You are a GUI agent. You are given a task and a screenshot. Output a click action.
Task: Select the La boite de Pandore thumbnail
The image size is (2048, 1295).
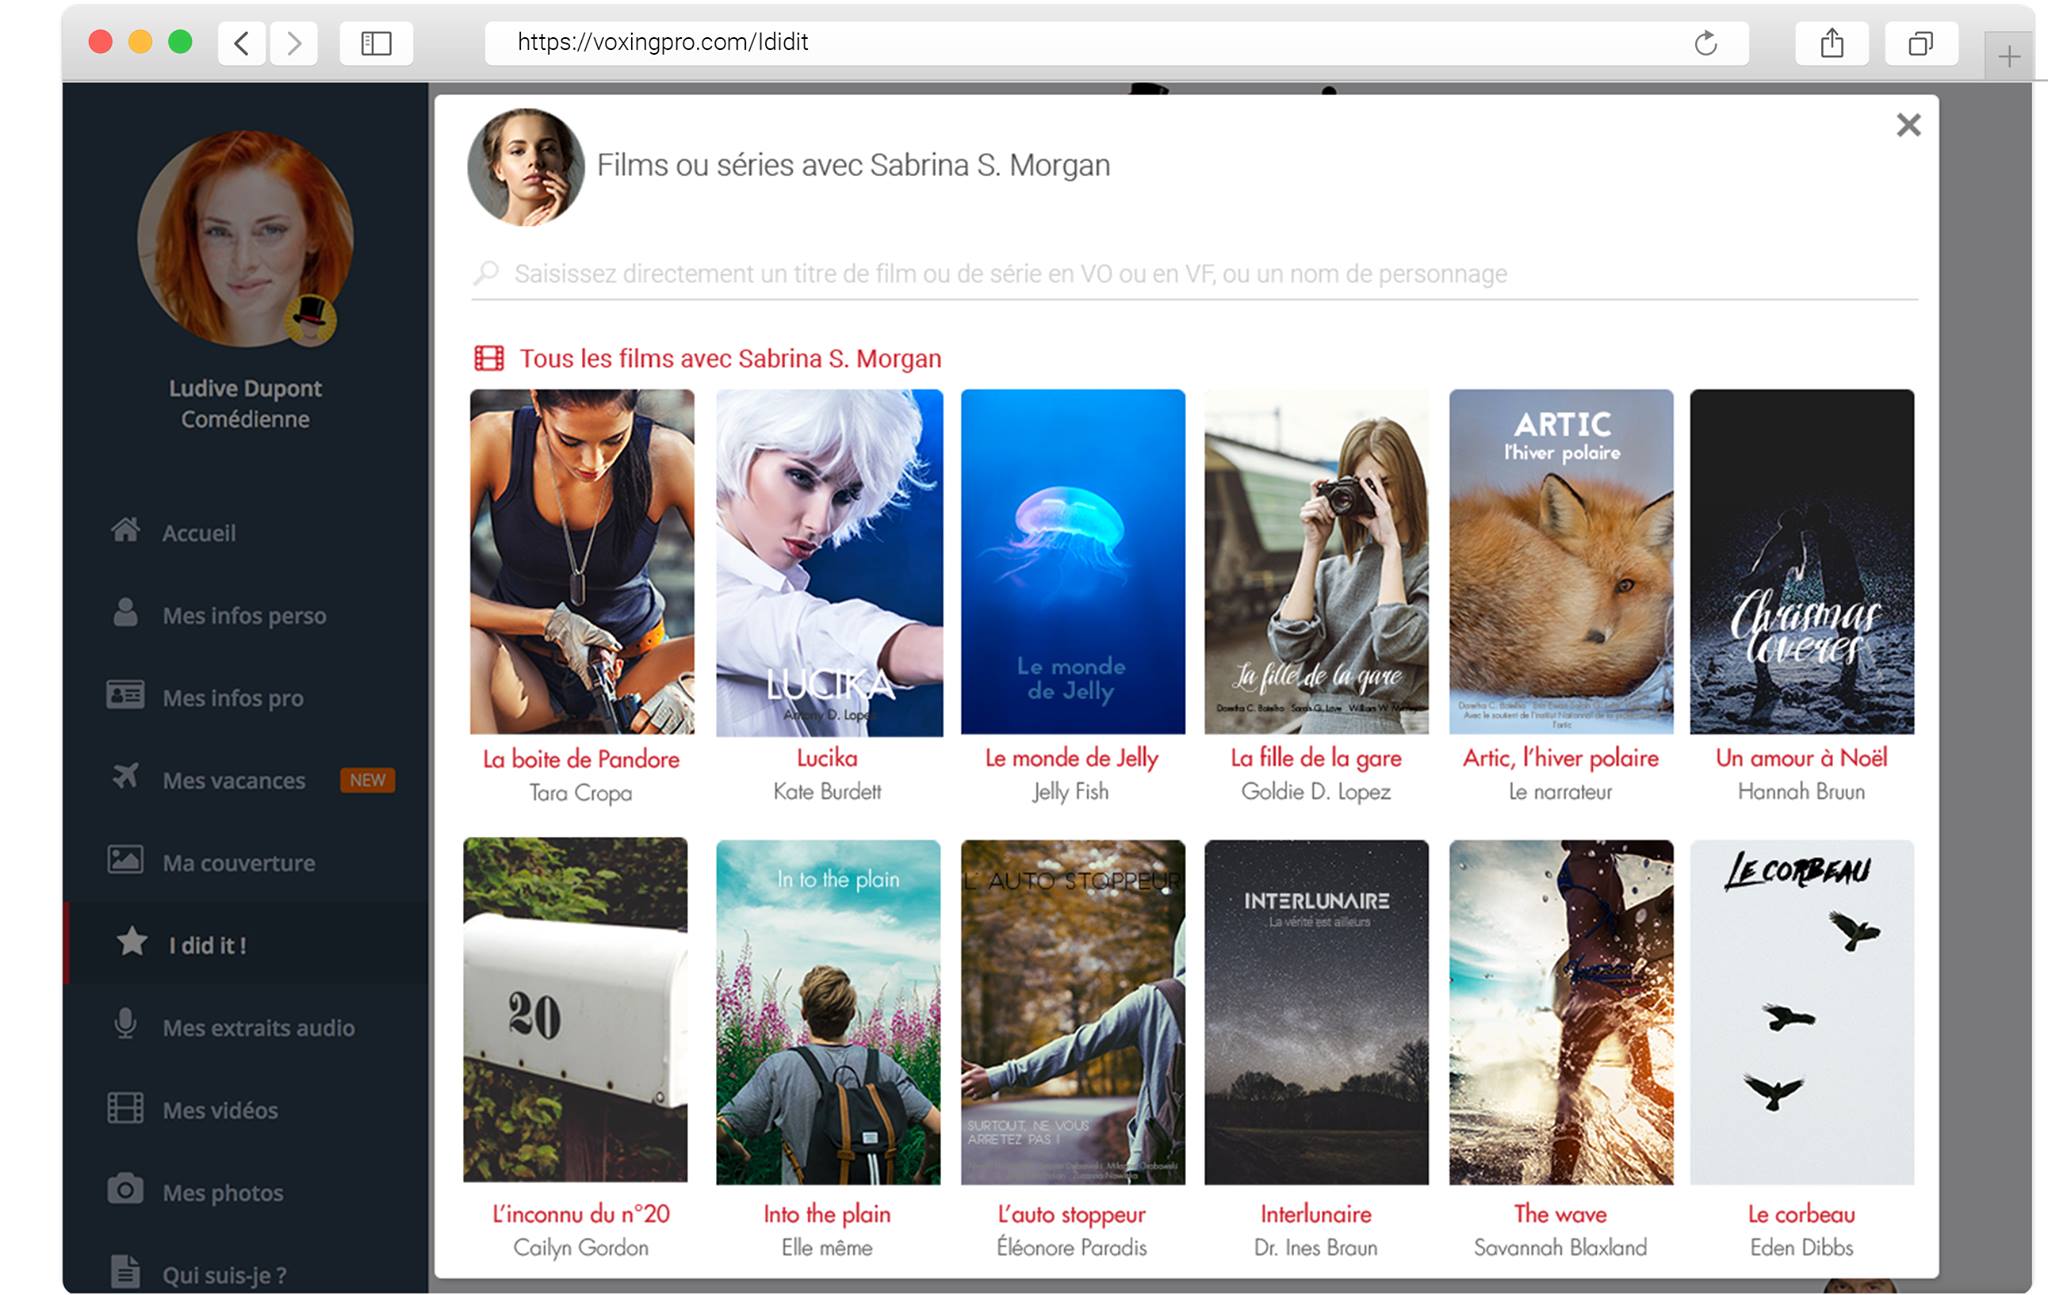coord(580,564)
